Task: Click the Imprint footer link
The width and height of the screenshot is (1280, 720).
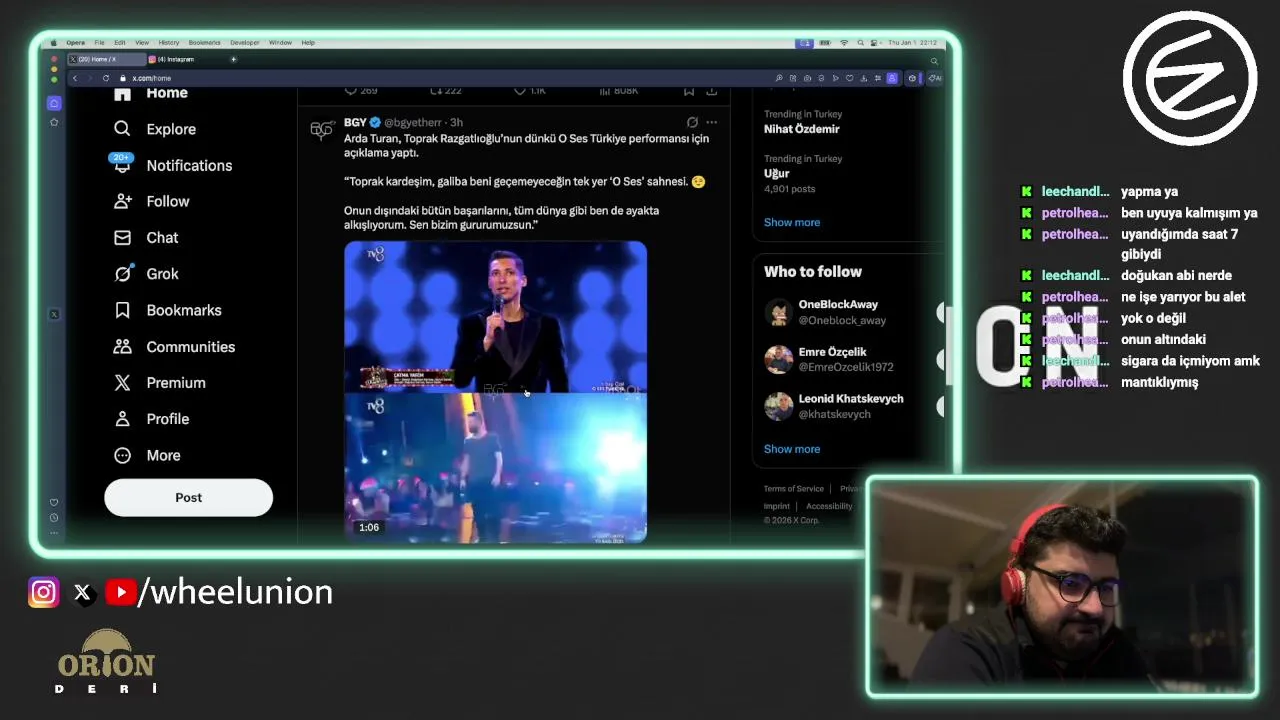Action: tap(777, 506)
